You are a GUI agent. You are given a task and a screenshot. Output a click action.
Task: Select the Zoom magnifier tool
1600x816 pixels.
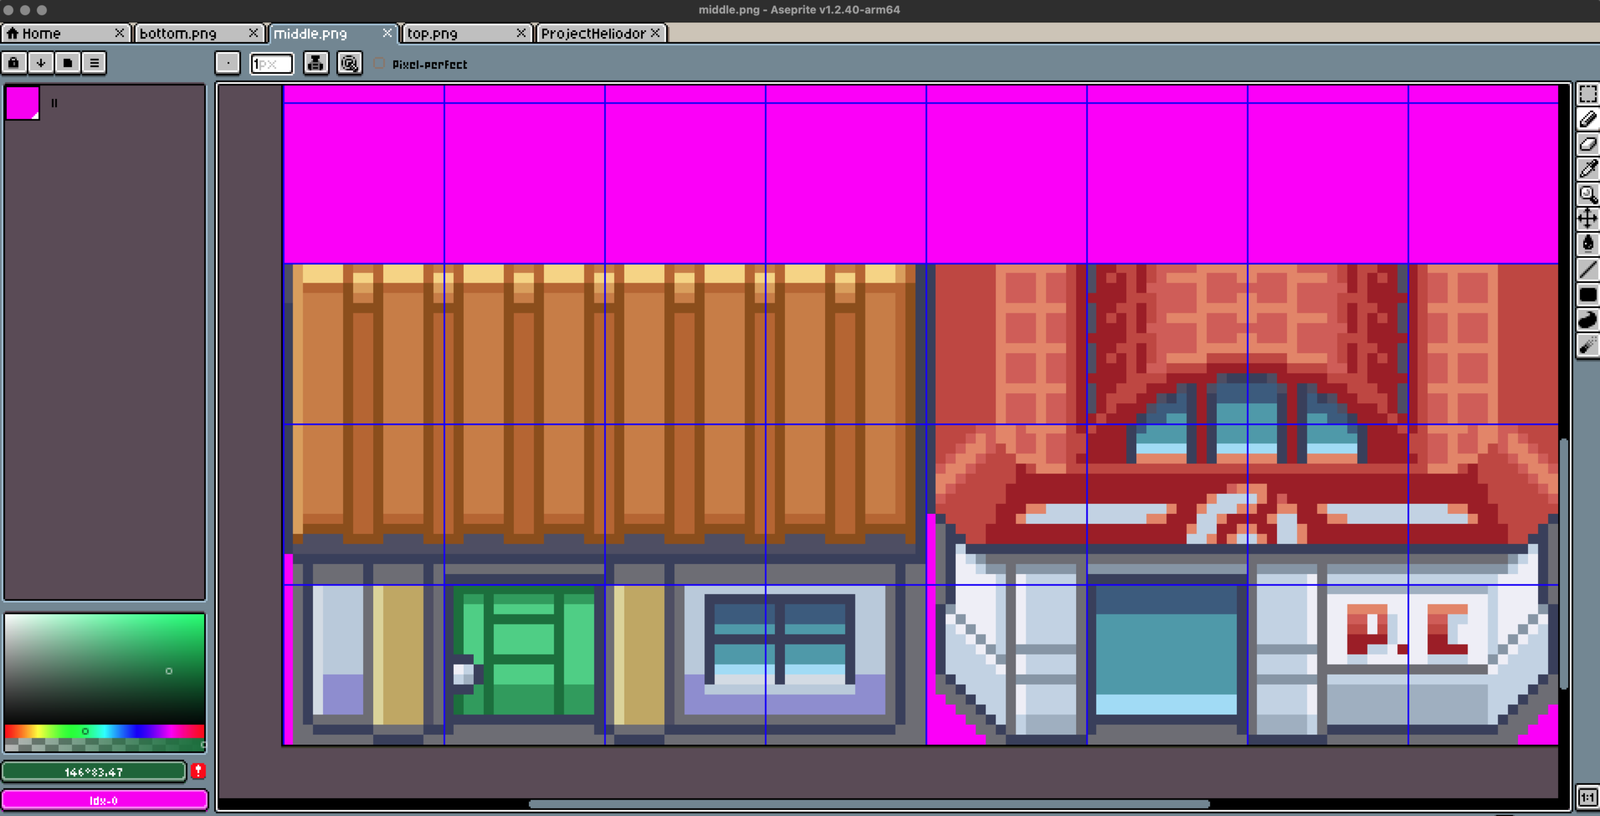1587,194
